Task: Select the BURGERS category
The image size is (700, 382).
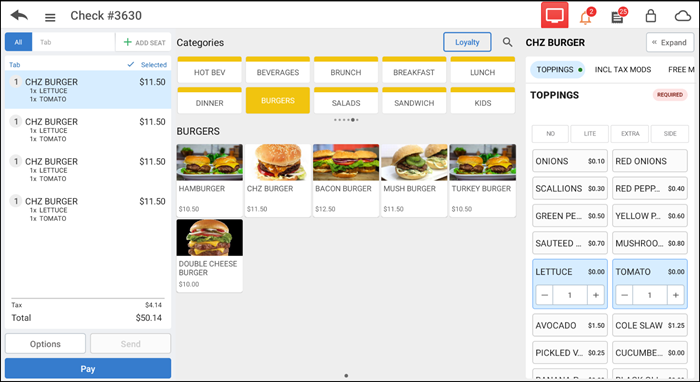Action: pos(278,100)
